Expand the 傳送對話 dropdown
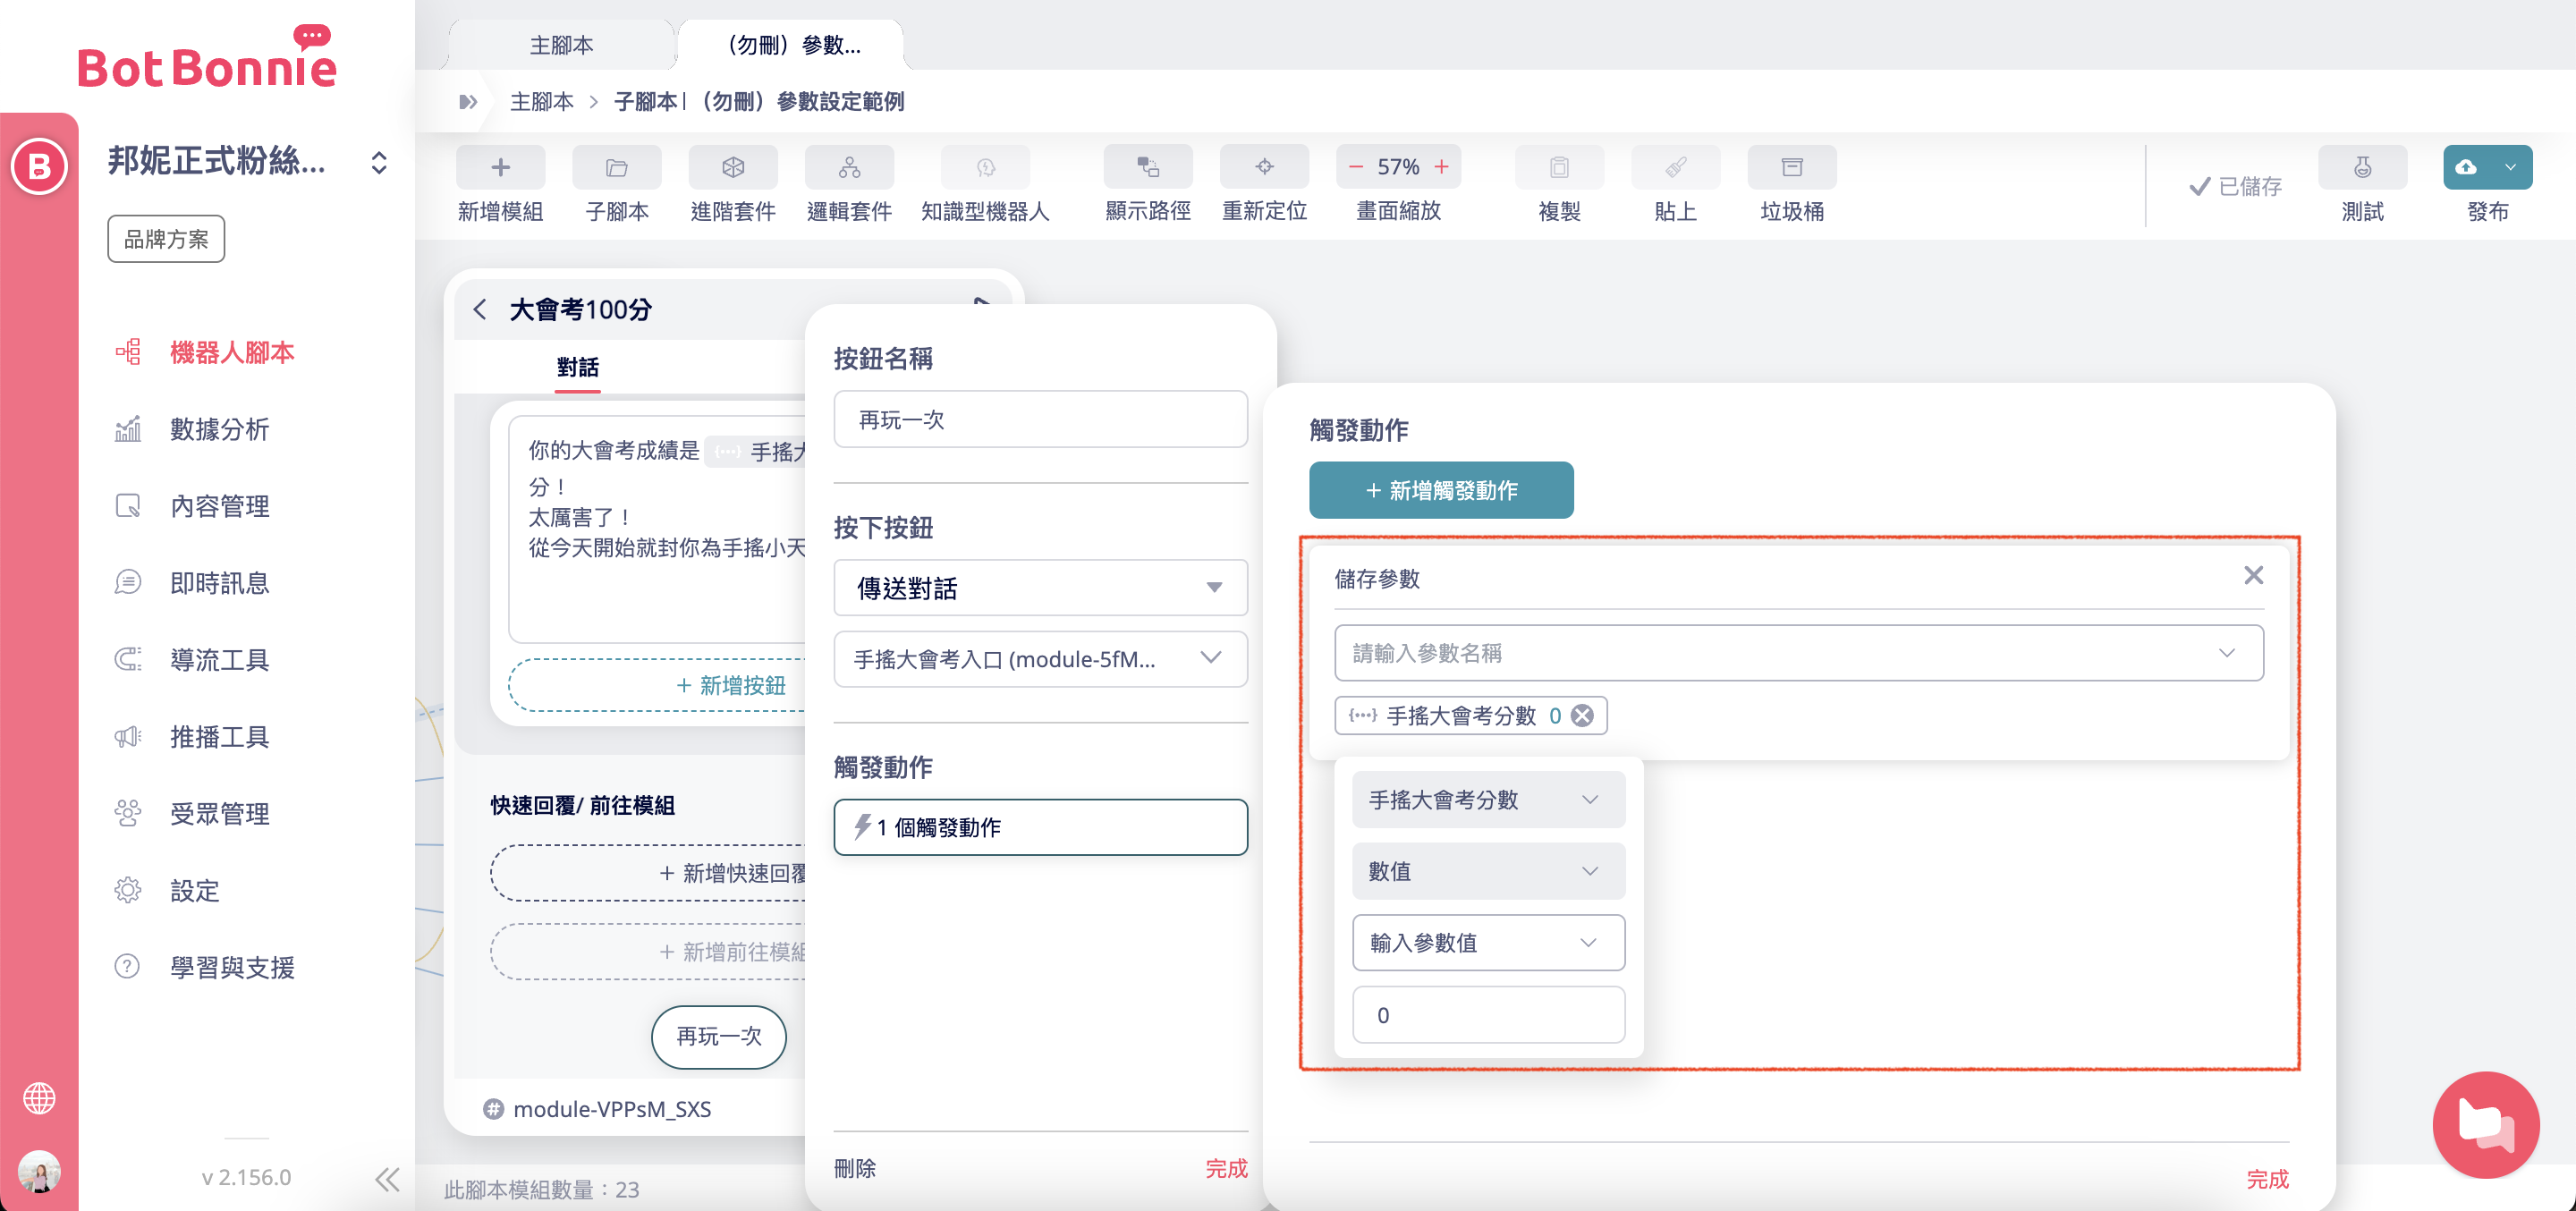Image resolution: width=2576 pixels, height=1211 pixels. (1039, 588)
